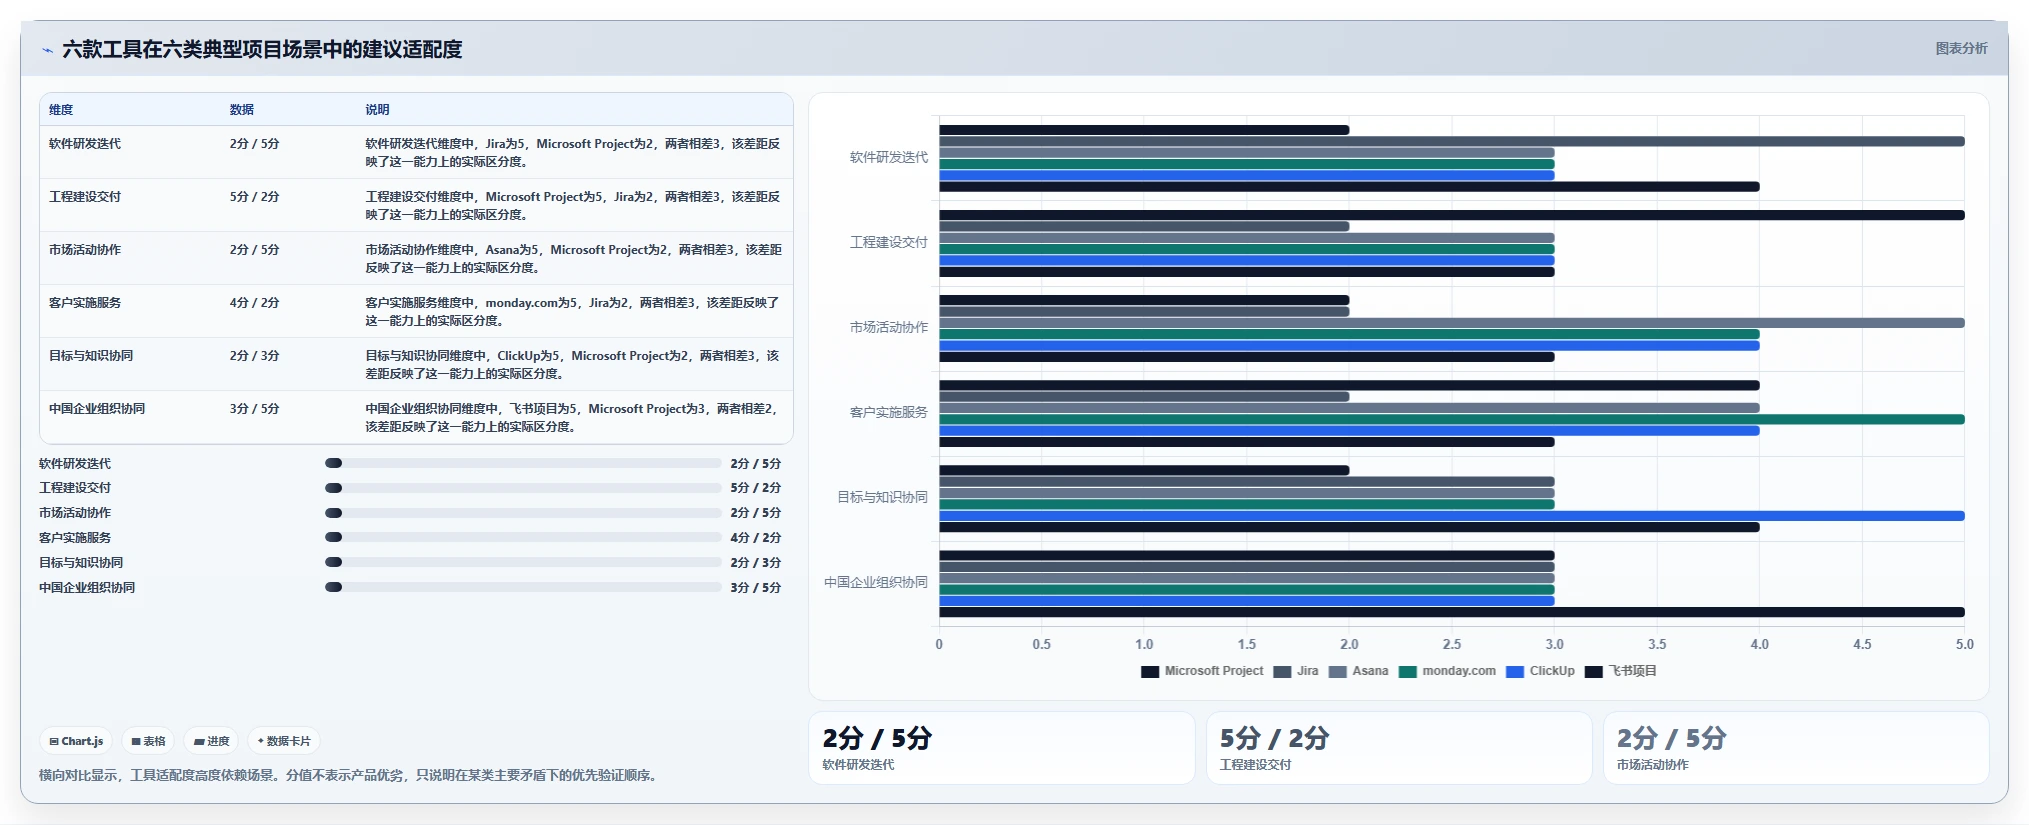Select the 中国企业组织协同 table row label
The image size is (2029, 825).
(97, 409)
